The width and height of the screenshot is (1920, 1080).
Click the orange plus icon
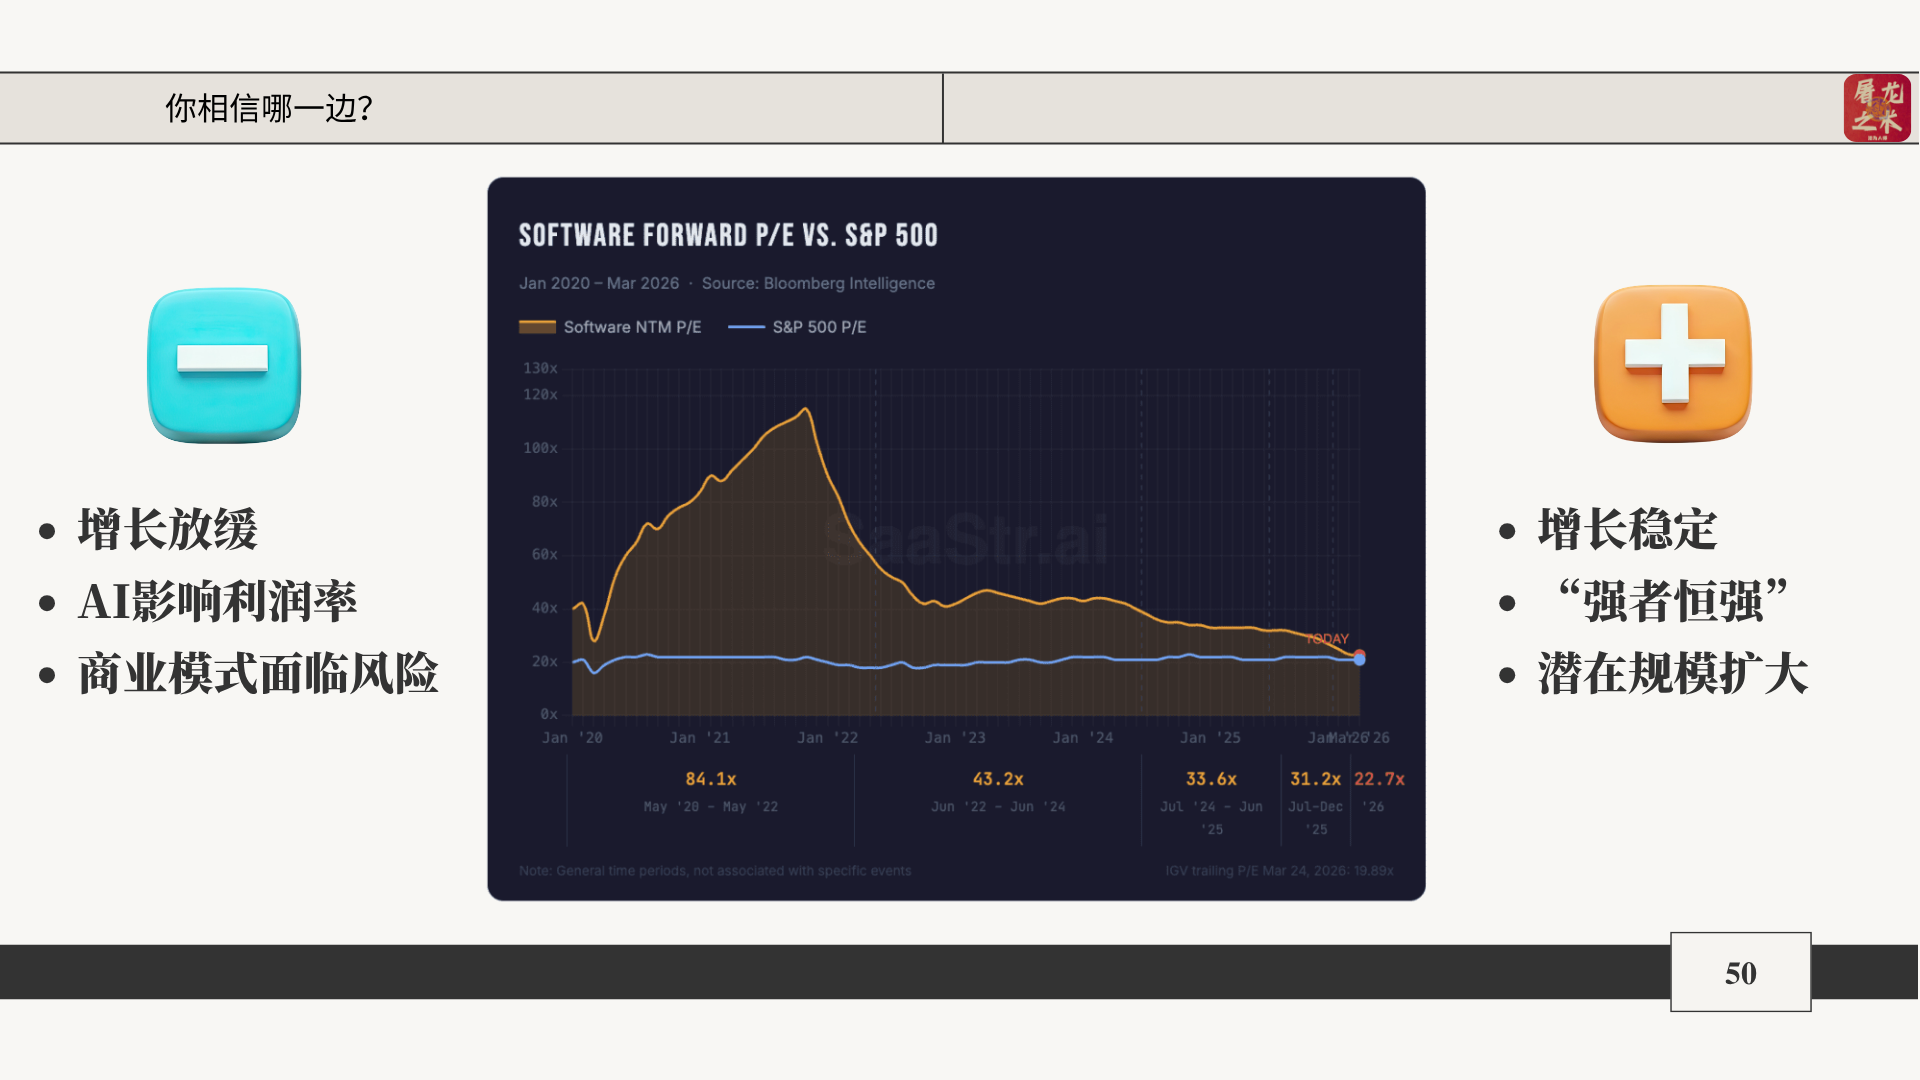pyautogui.click(x=1673, y=363)
